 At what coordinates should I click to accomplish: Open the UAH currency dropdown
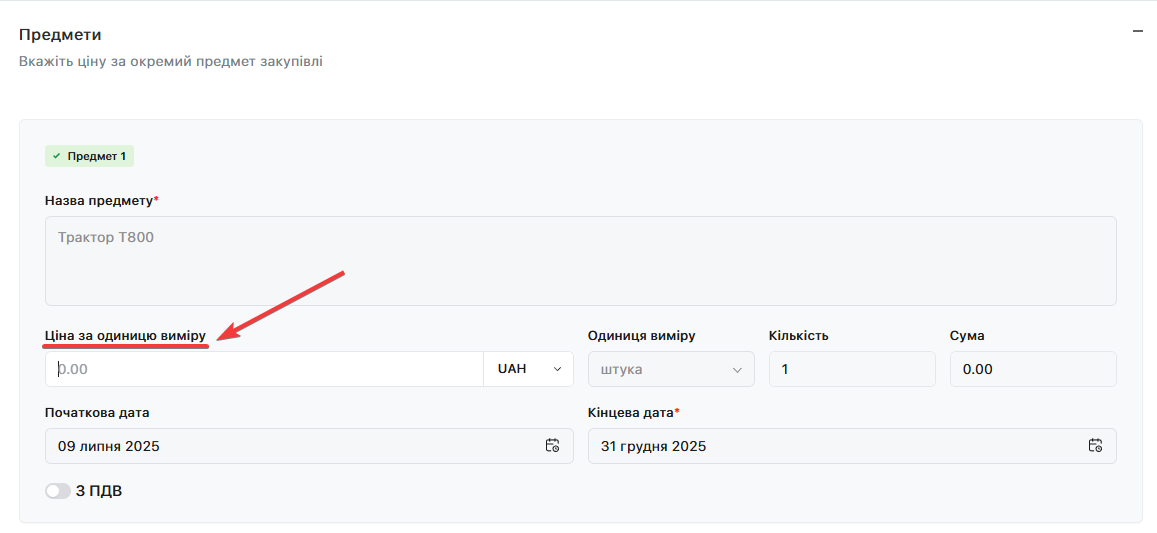tap(528, 369)
